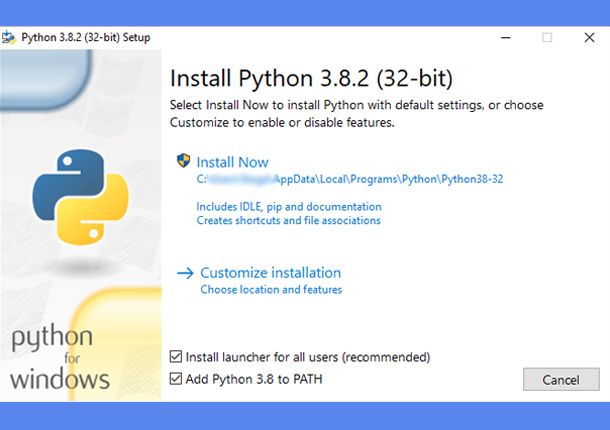The image size is (610, 430).
Task: Click the arrow icon beside Customize installation
Action: [x=185, y=273]
